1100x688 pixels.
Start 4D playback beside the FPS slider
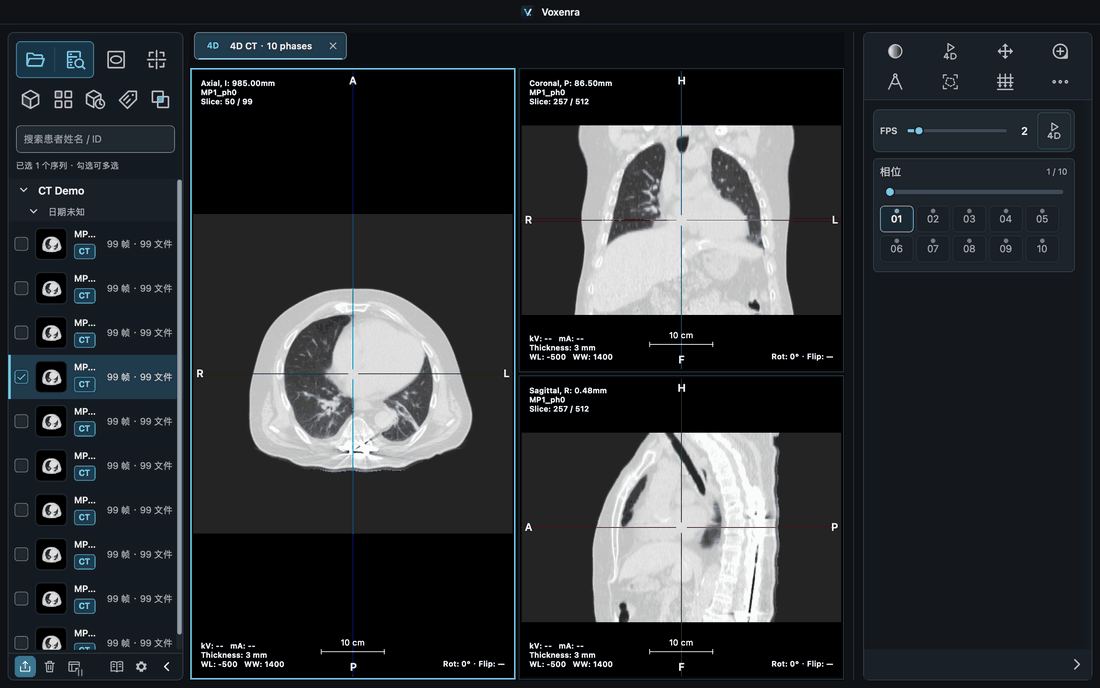click(x=1054, y=131)
